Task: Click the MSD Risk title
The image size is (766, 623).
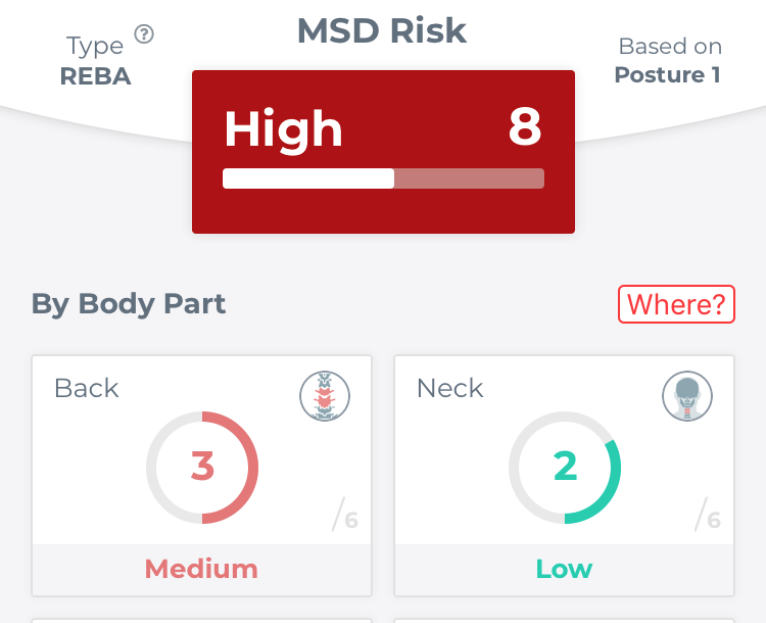Action: 382,31
